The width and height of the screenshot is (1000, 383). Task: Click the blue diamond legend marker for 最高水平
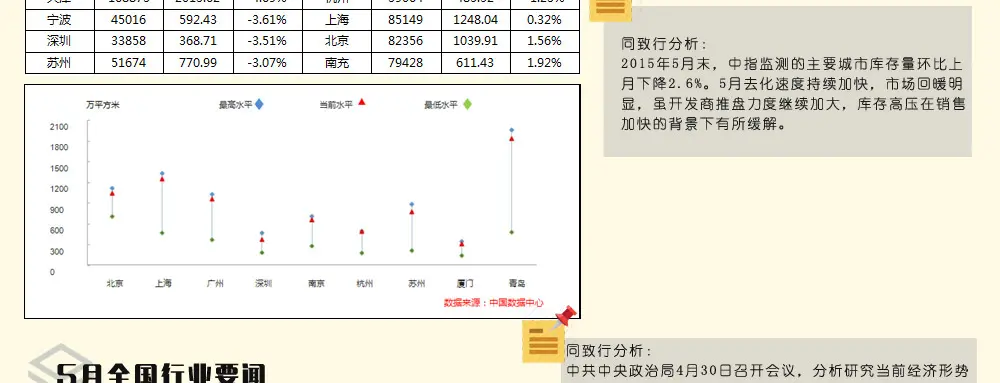click(259, 104)
